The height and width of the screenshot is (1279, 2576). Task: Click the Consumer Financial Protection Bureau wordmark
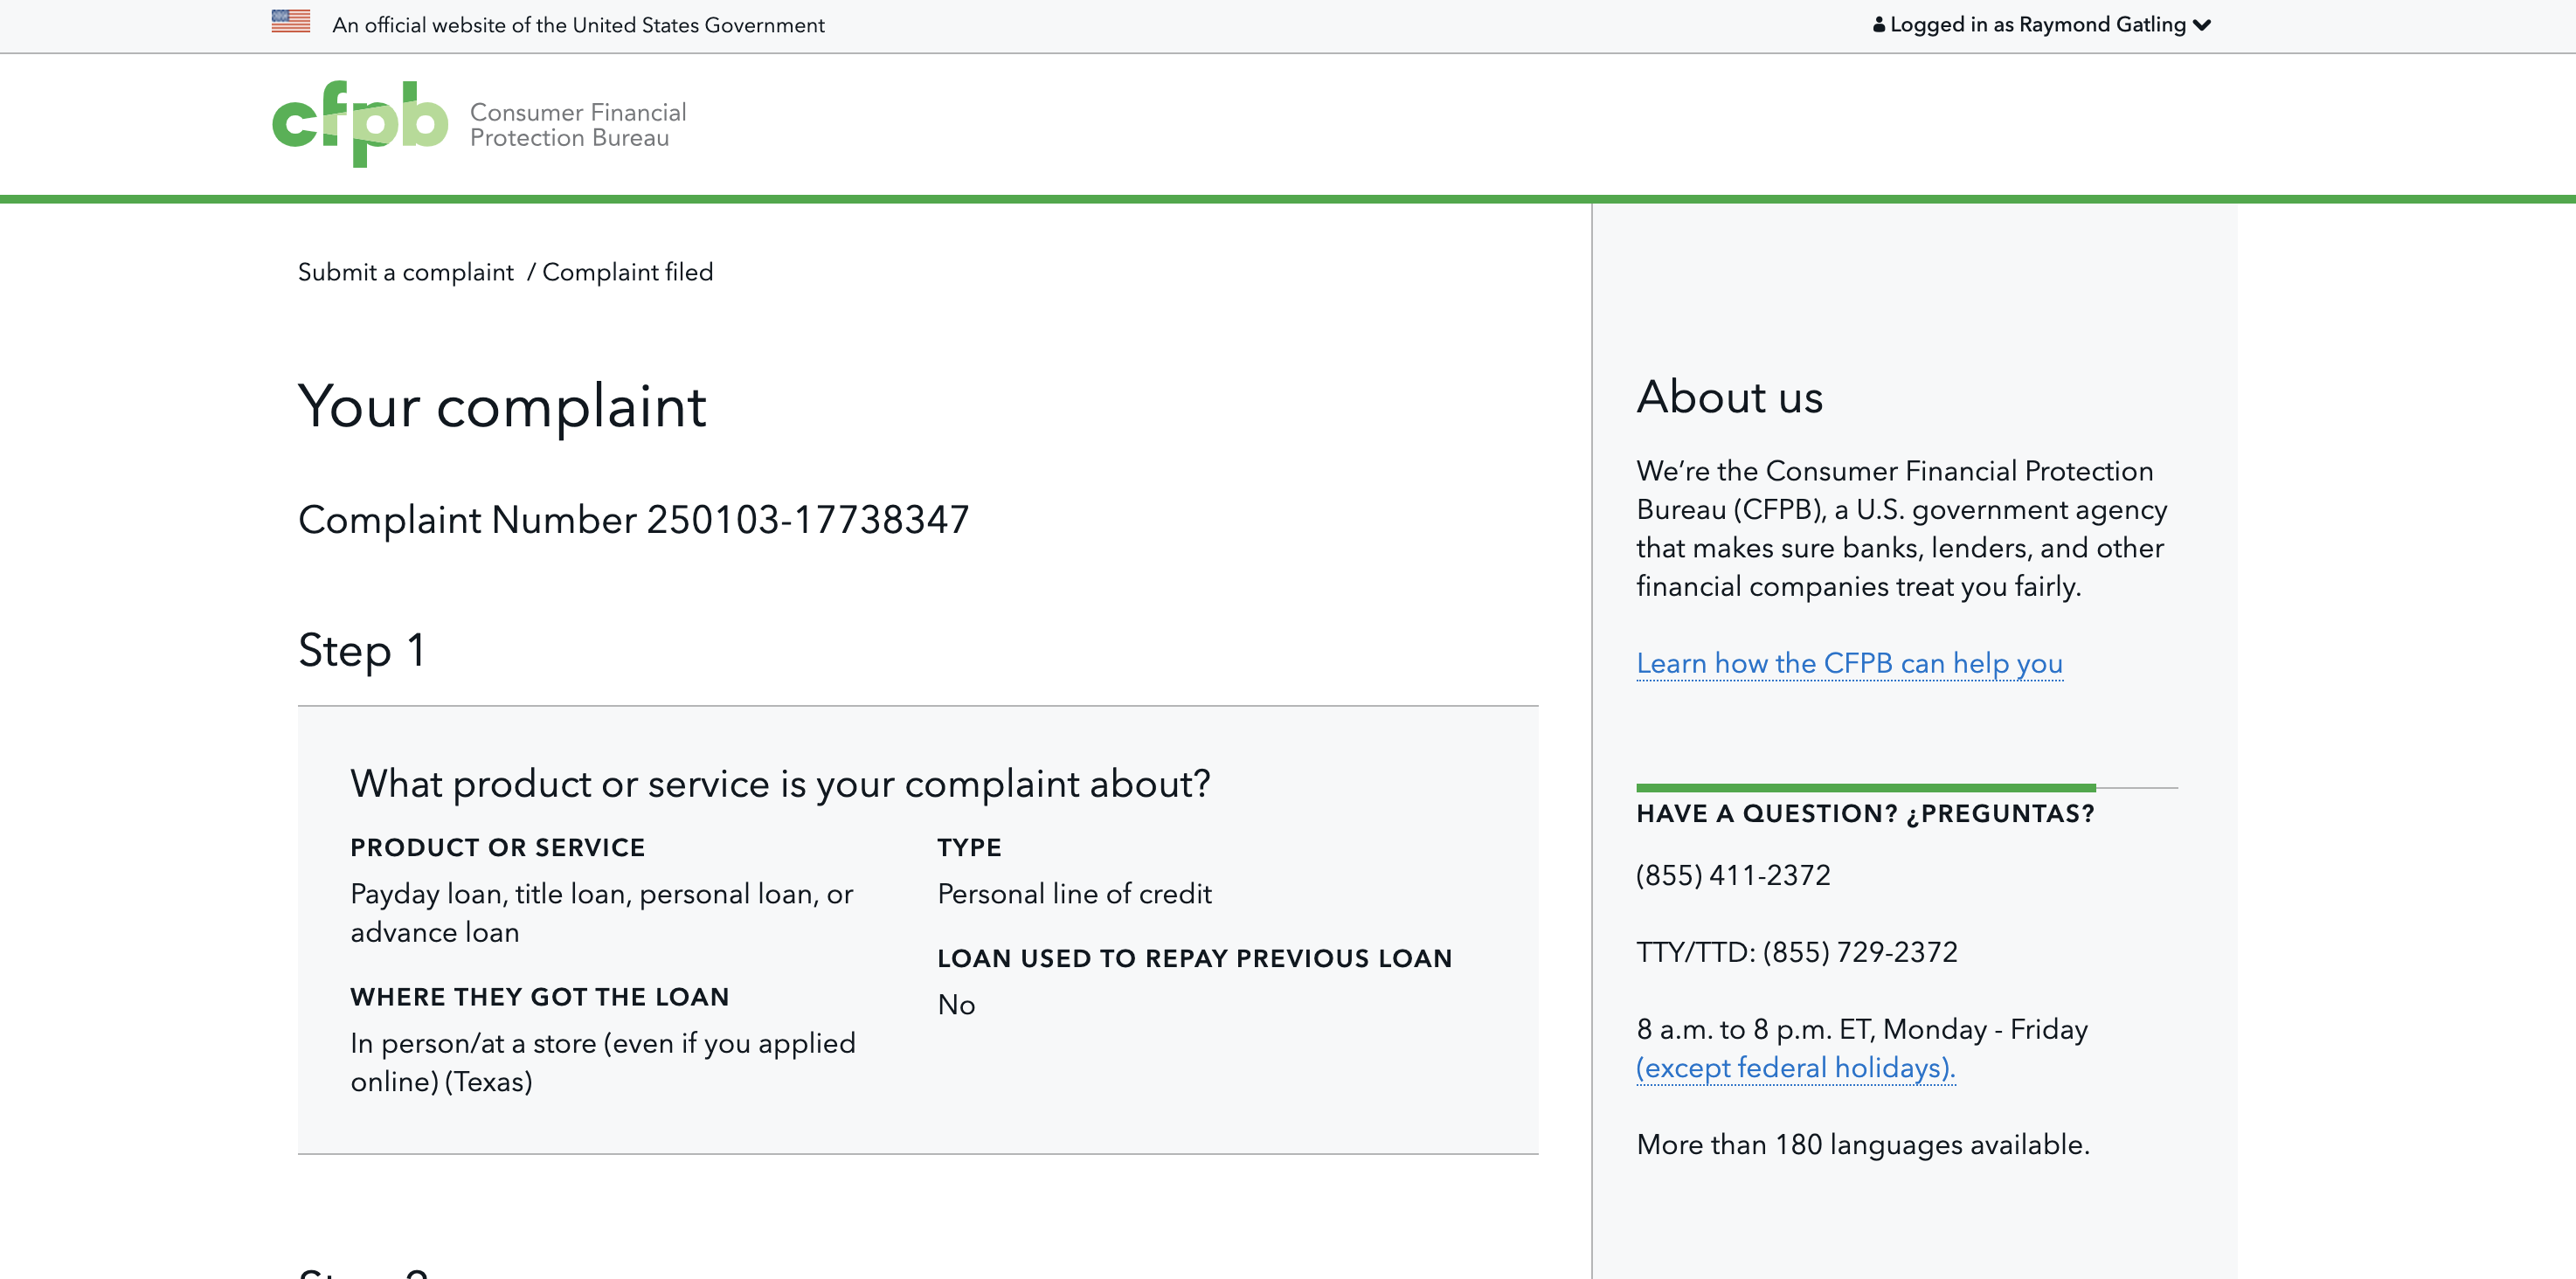(578, 125)
